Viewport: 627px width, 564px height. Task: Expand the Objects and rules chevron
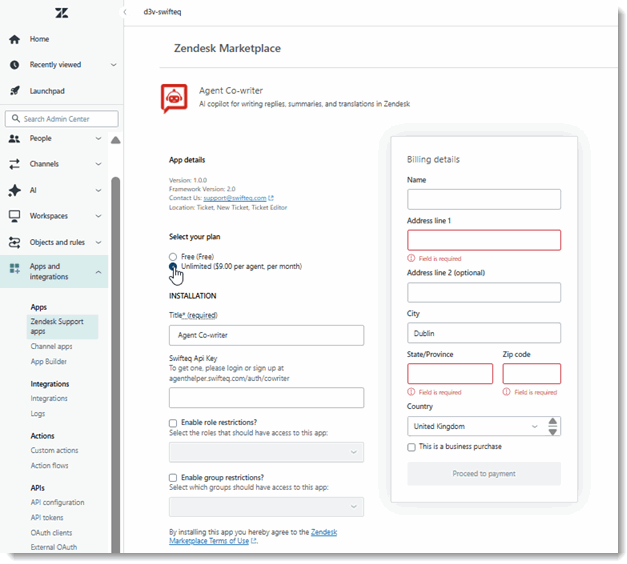[98, 242]
